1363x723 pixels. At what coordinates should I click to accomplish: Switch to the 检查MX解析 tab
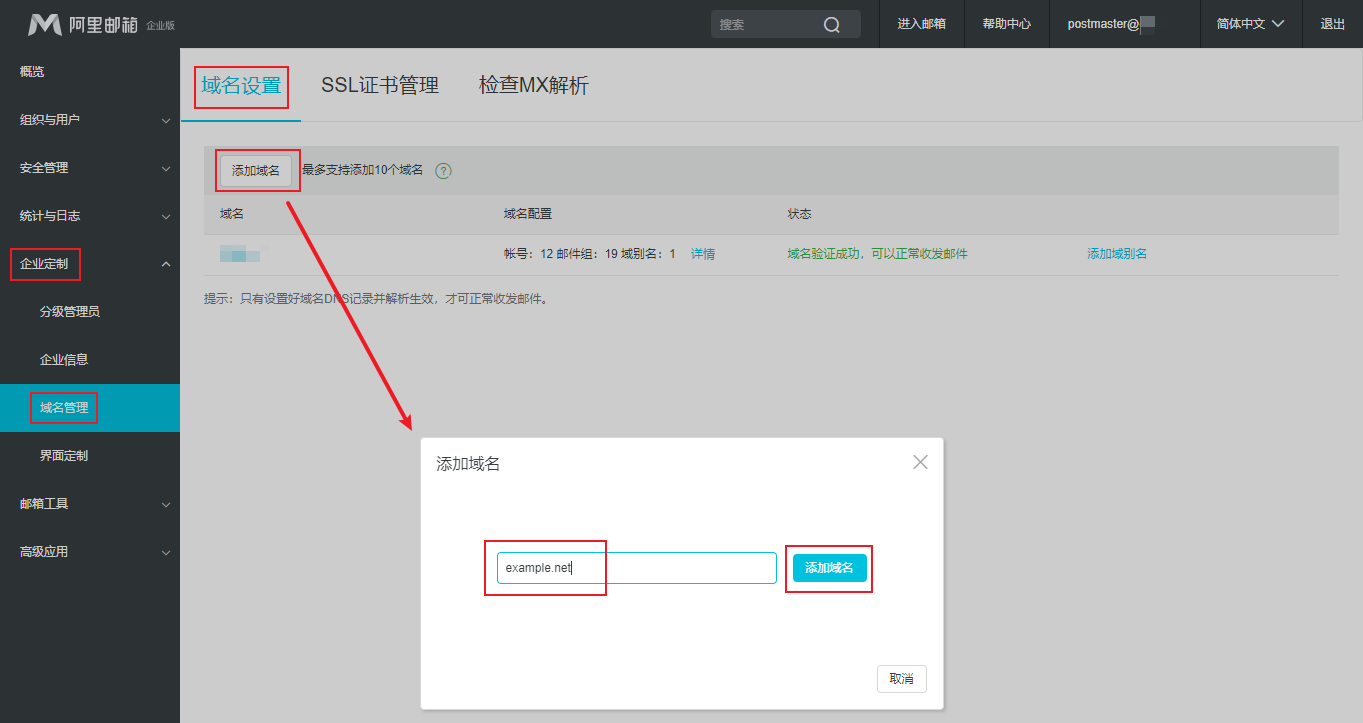[x=534, y=85]
